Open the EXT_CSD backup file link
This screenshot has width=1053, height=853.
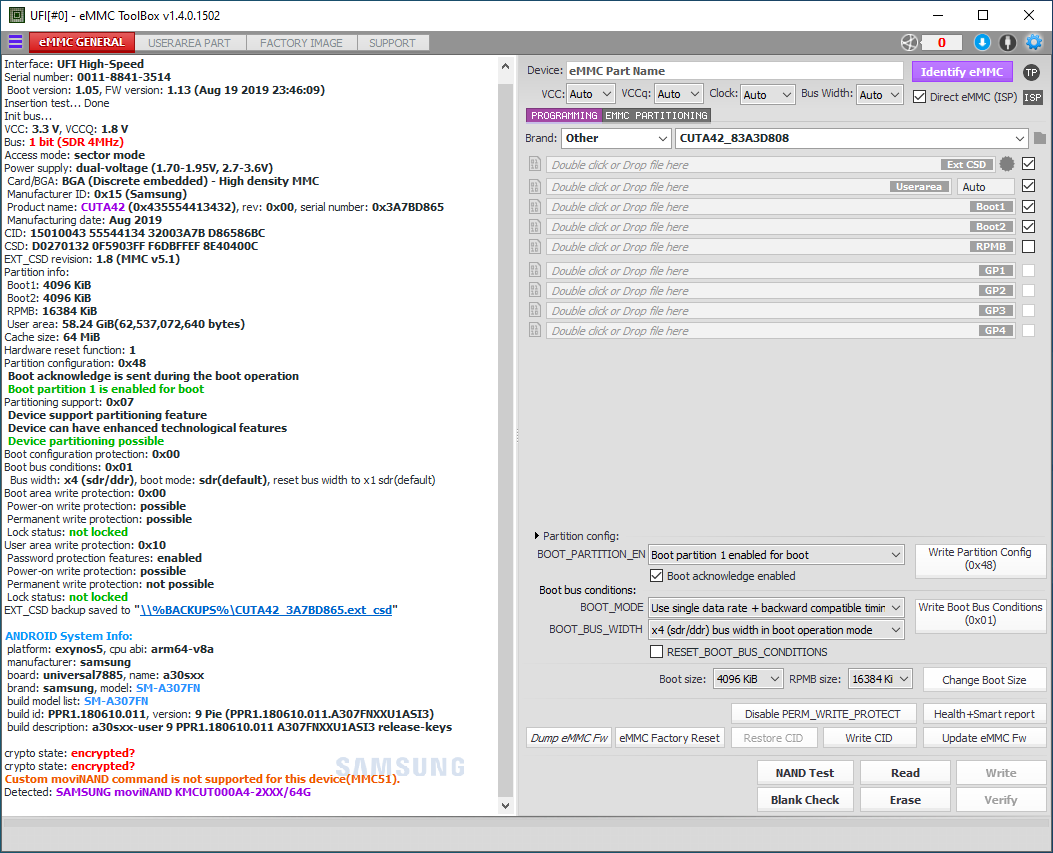(x=266, y=610)
